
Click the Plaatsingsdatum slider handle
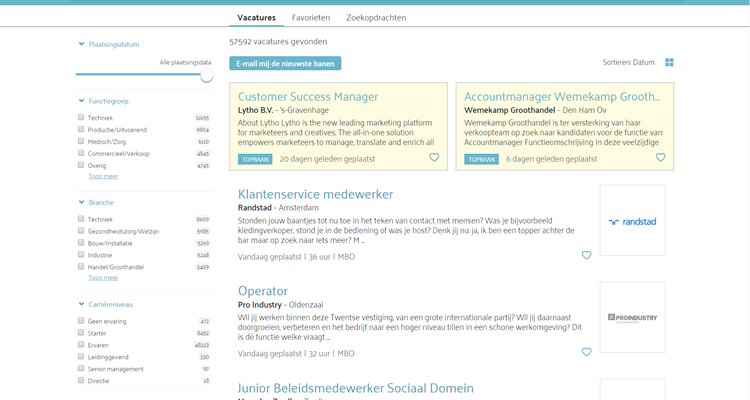(x=206, y=75)
